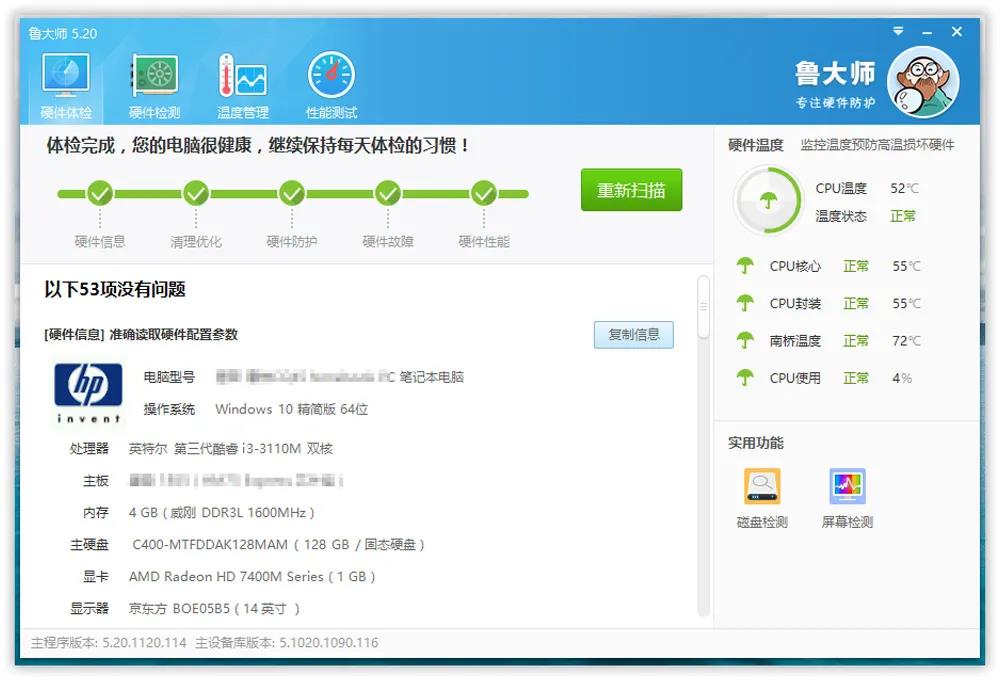Open the 性能测试 performance test tab
The width and height of the screenshot is (1000, 680).
click(331, 87)
